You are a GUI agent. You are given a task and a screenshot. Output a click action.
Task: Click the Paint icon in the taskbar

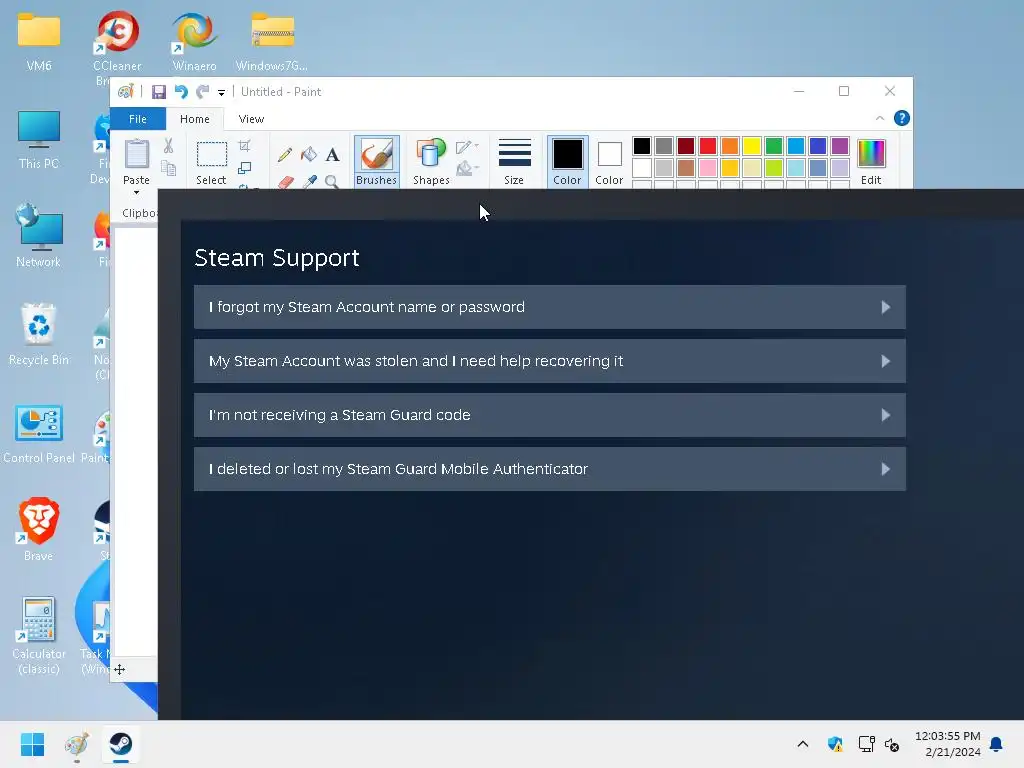coord(77,744)
